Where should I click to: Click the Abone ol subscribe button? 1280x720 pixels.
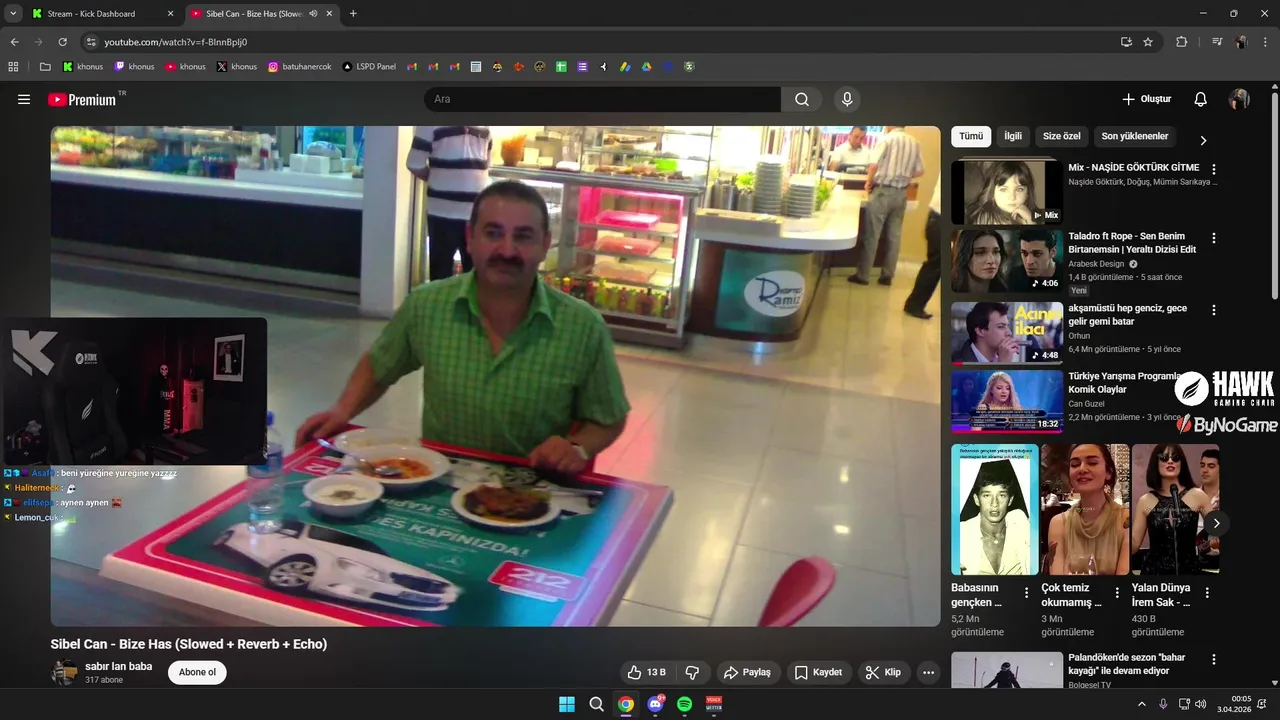coord(197,672)
